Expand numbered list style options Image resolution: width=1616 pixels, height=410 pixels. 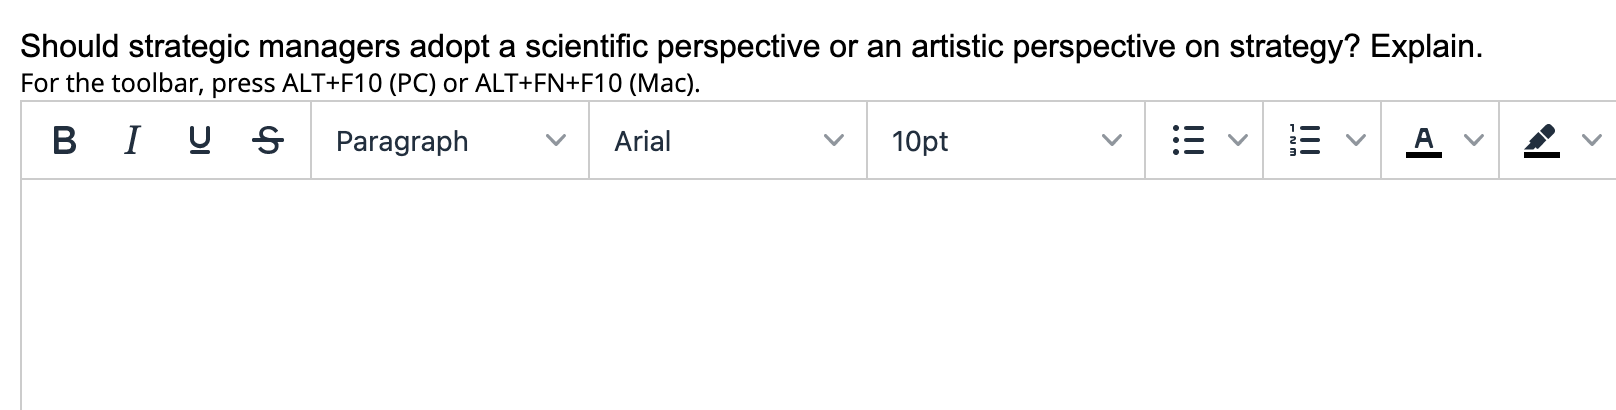1356,141
